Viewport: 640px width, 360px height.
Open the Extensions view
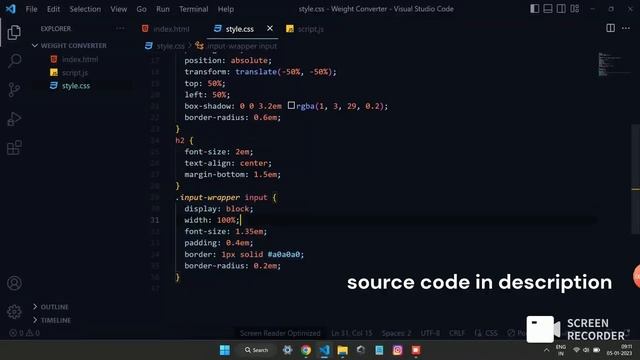click(14, 148)
